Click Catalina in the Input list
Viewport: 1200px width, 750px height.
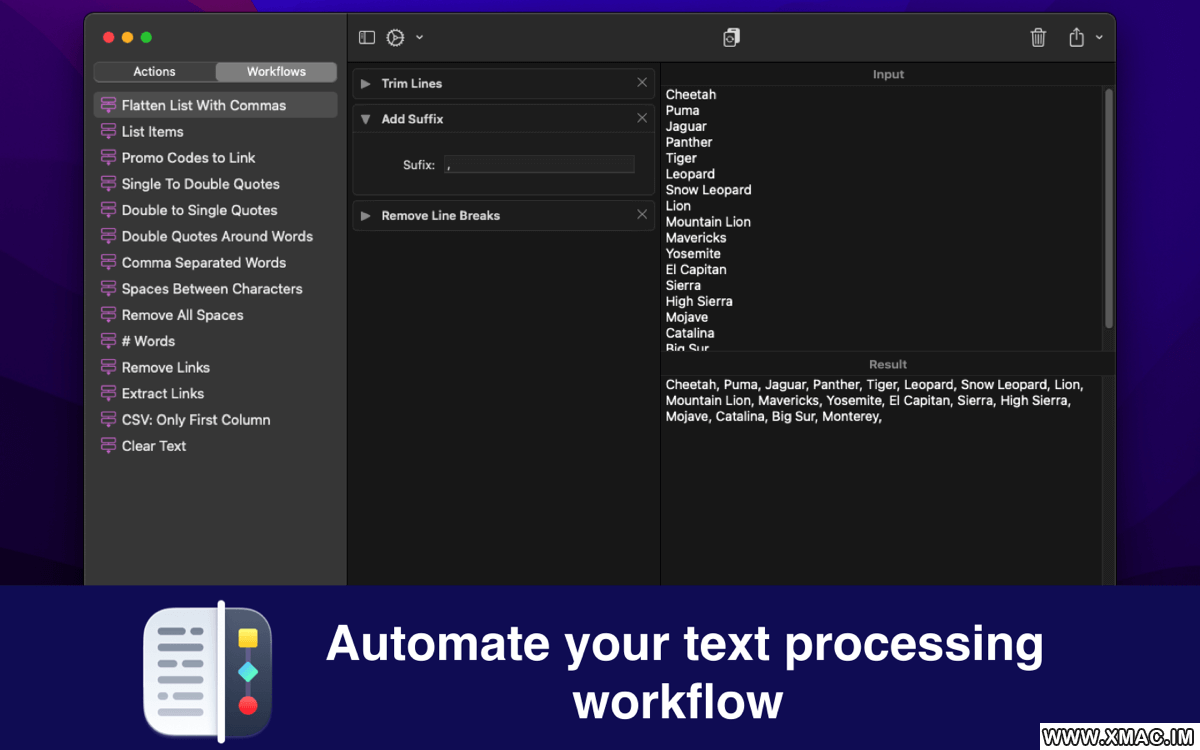(690, 333)
